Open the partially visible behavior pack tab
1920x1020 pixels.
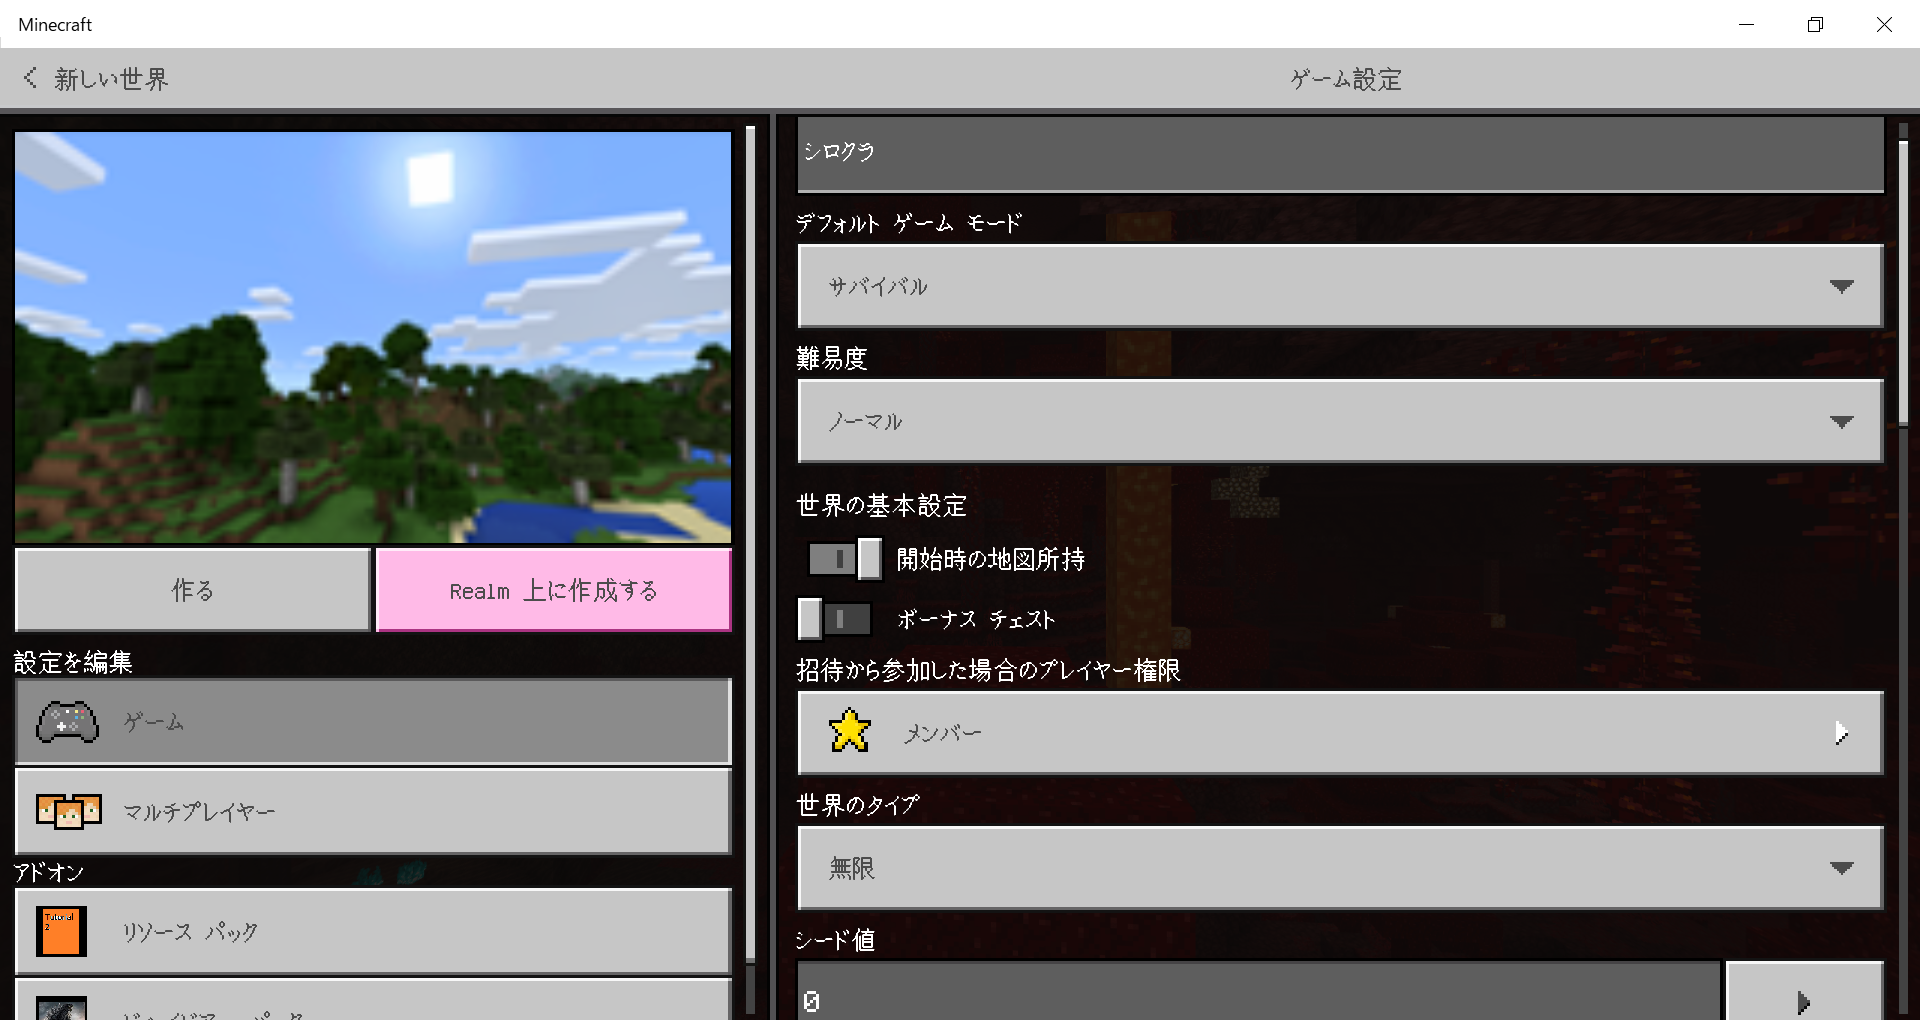pos(373,1001)
